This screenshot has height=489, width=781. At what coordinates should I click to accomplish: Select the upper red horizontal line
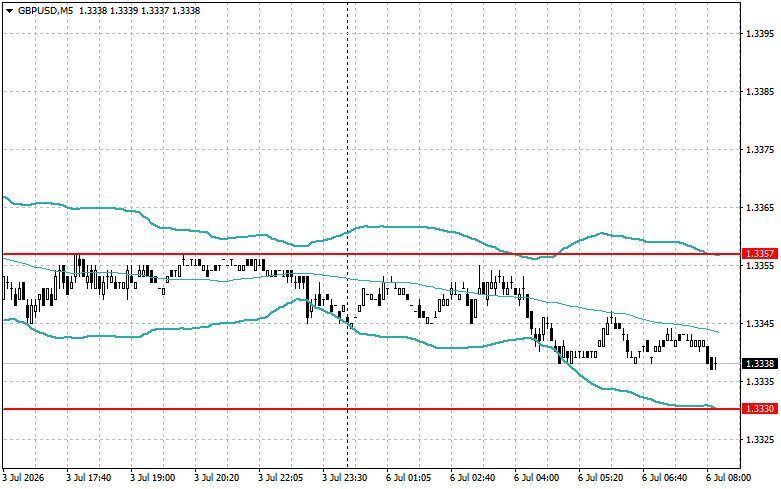(x=372, y=254)
